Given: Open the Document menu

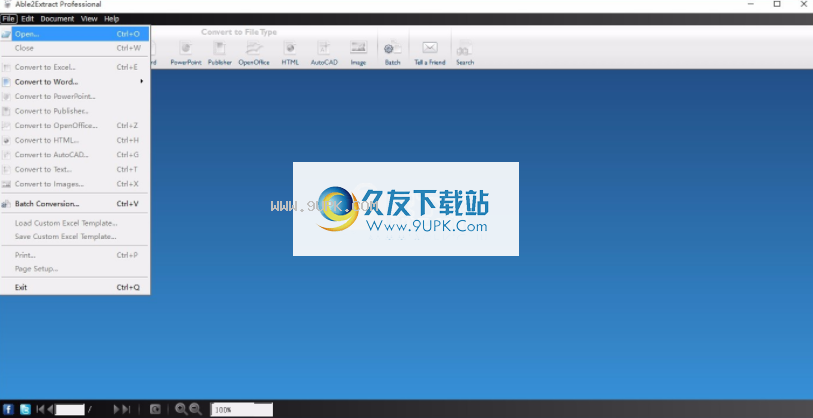Looking at the screenshot, I should tap(57, 19).
